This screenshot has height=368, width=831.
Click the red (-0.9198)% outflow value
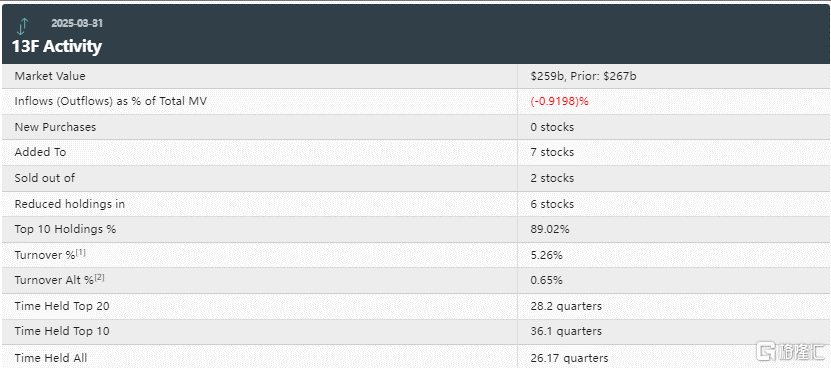(x=559, y=102)
